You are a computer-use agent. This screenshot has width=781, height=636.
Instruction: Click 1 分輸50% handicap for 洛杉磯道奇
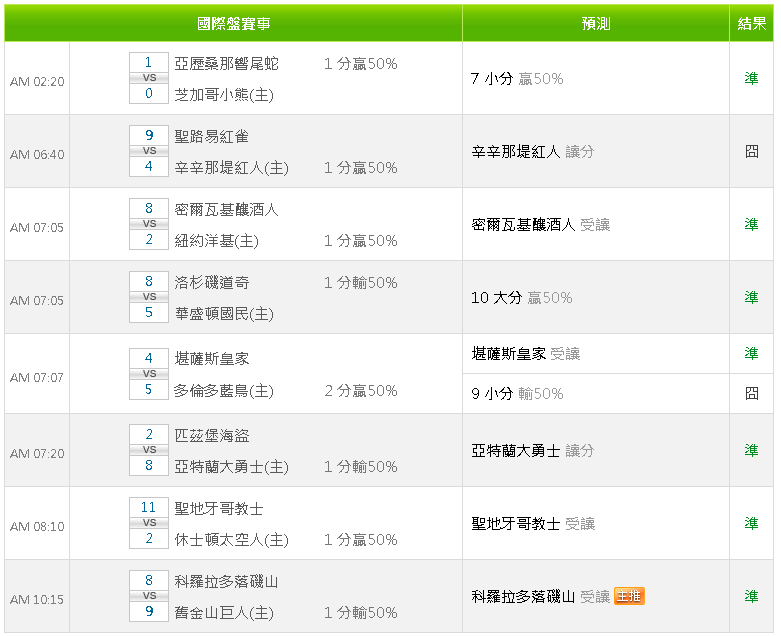[361, 282]
